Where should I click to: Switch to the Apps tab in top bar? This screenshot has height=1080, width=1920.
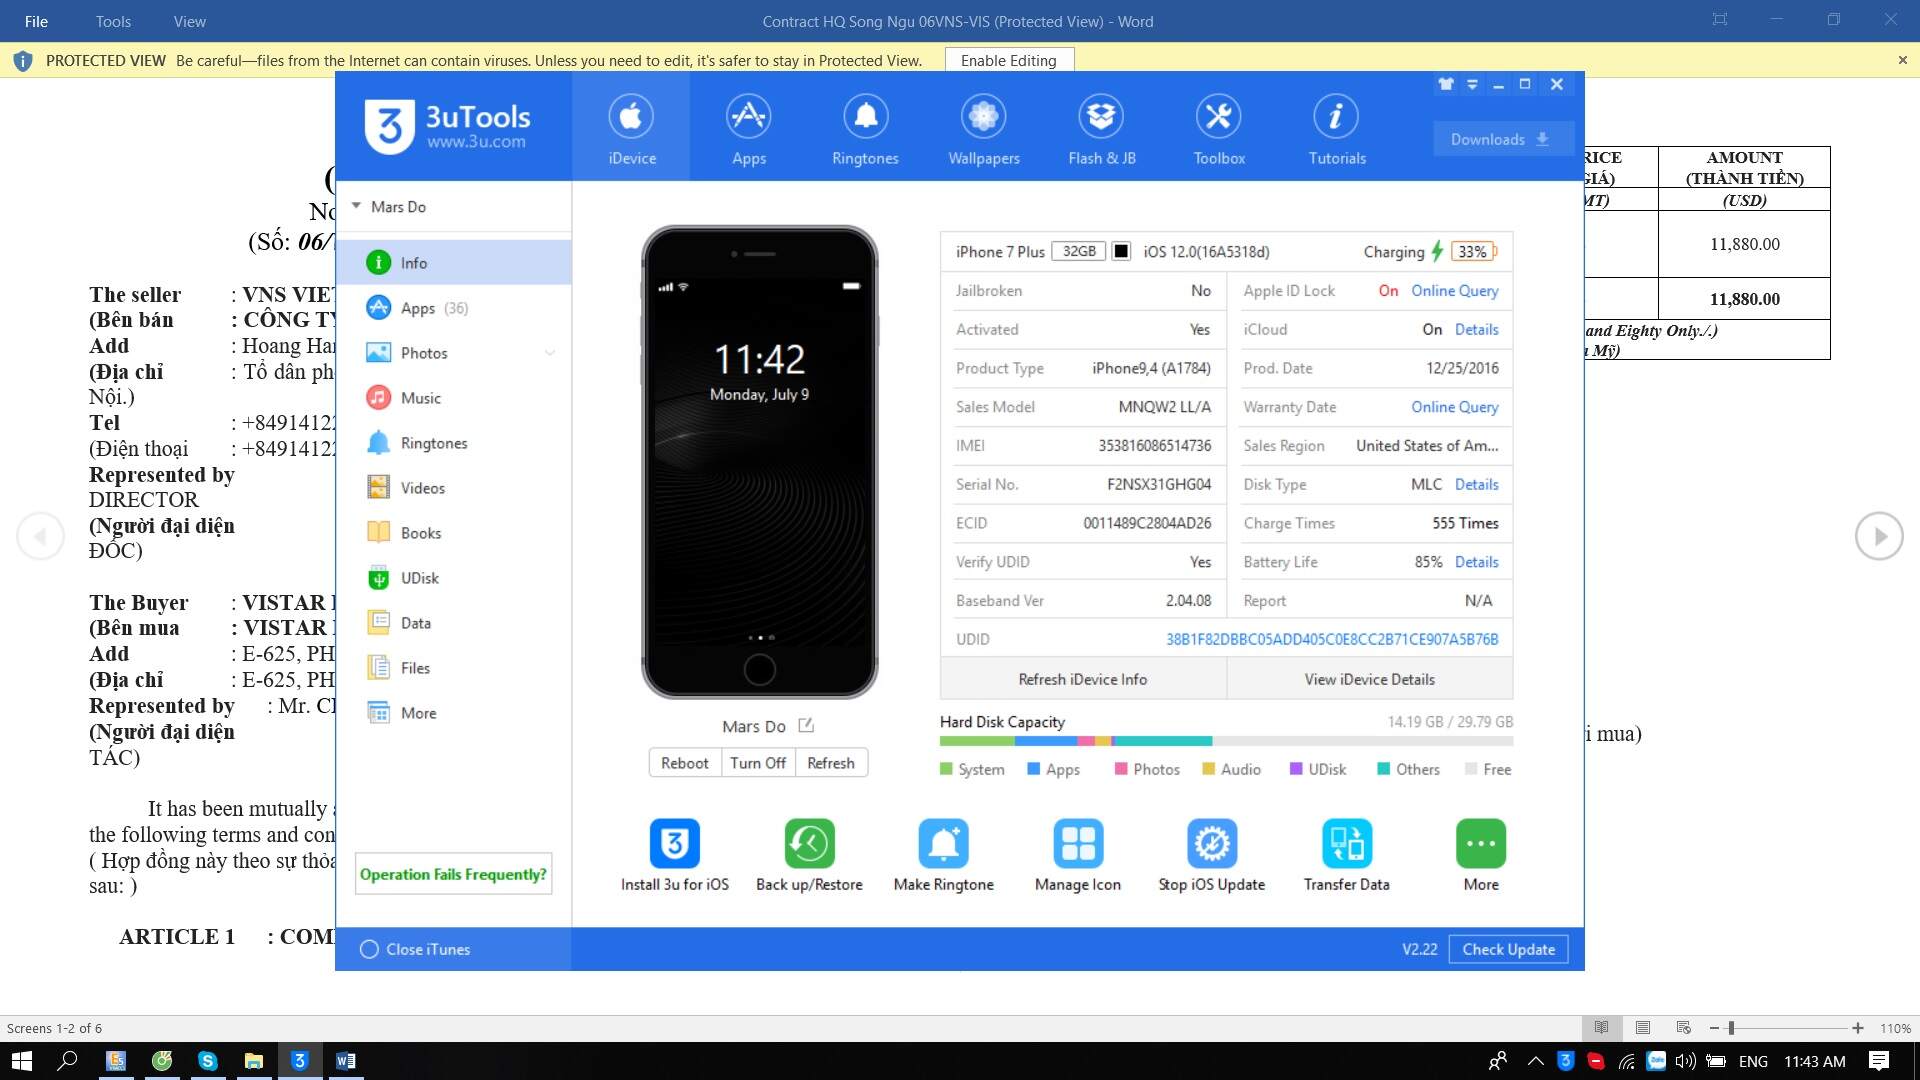click(748, 128)
